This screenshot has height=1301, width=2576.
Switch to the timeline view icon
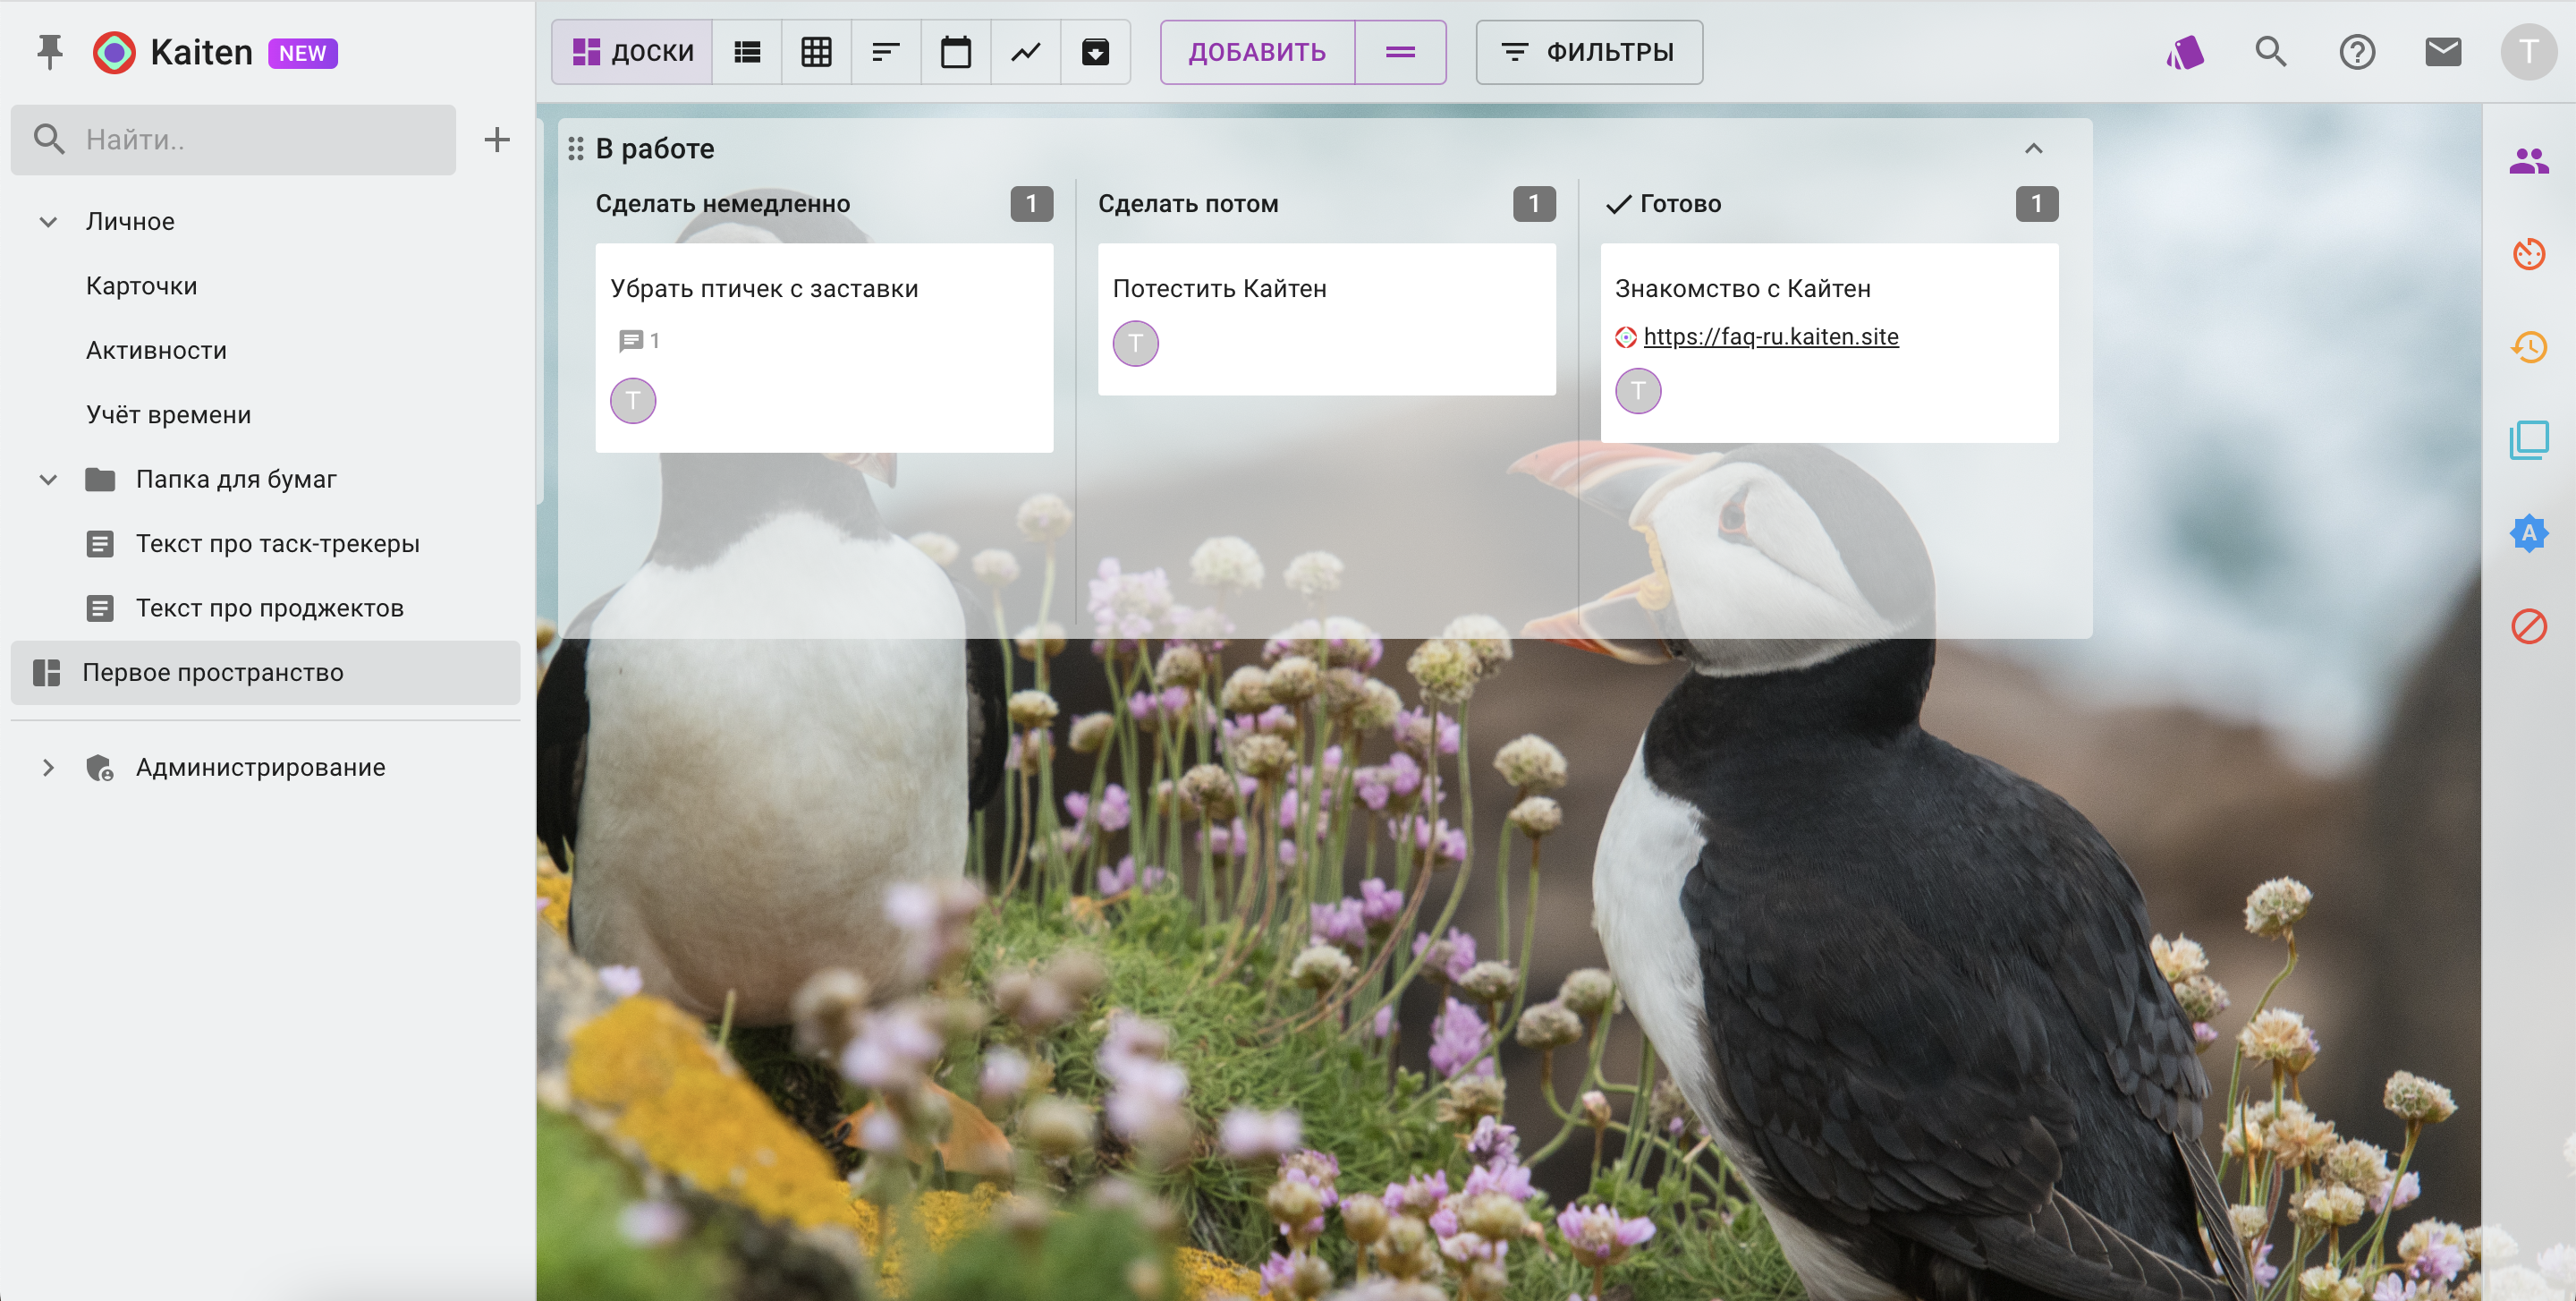pos(886,52)
